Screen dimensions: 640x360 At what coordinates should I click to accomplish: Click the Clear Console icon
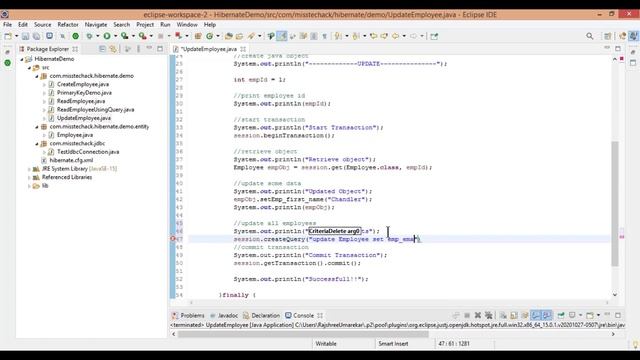(503, 316)
